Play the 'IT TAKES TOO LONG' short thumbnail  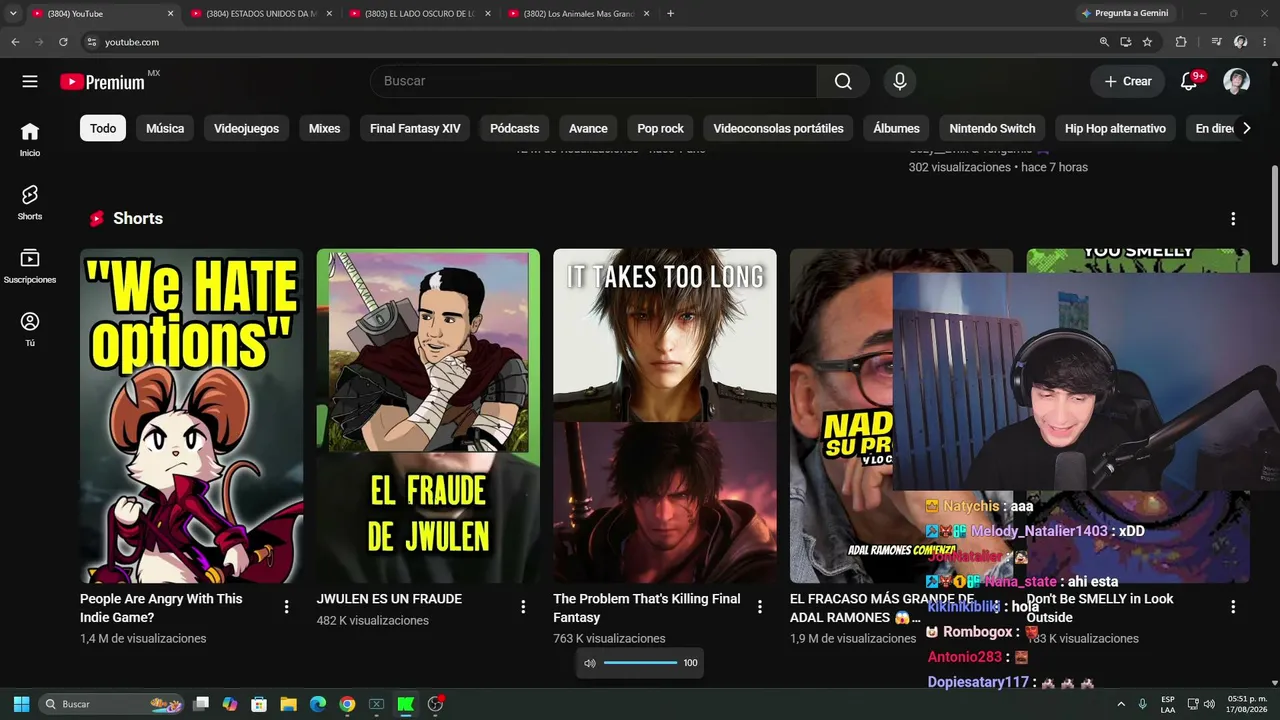[665, 416]
